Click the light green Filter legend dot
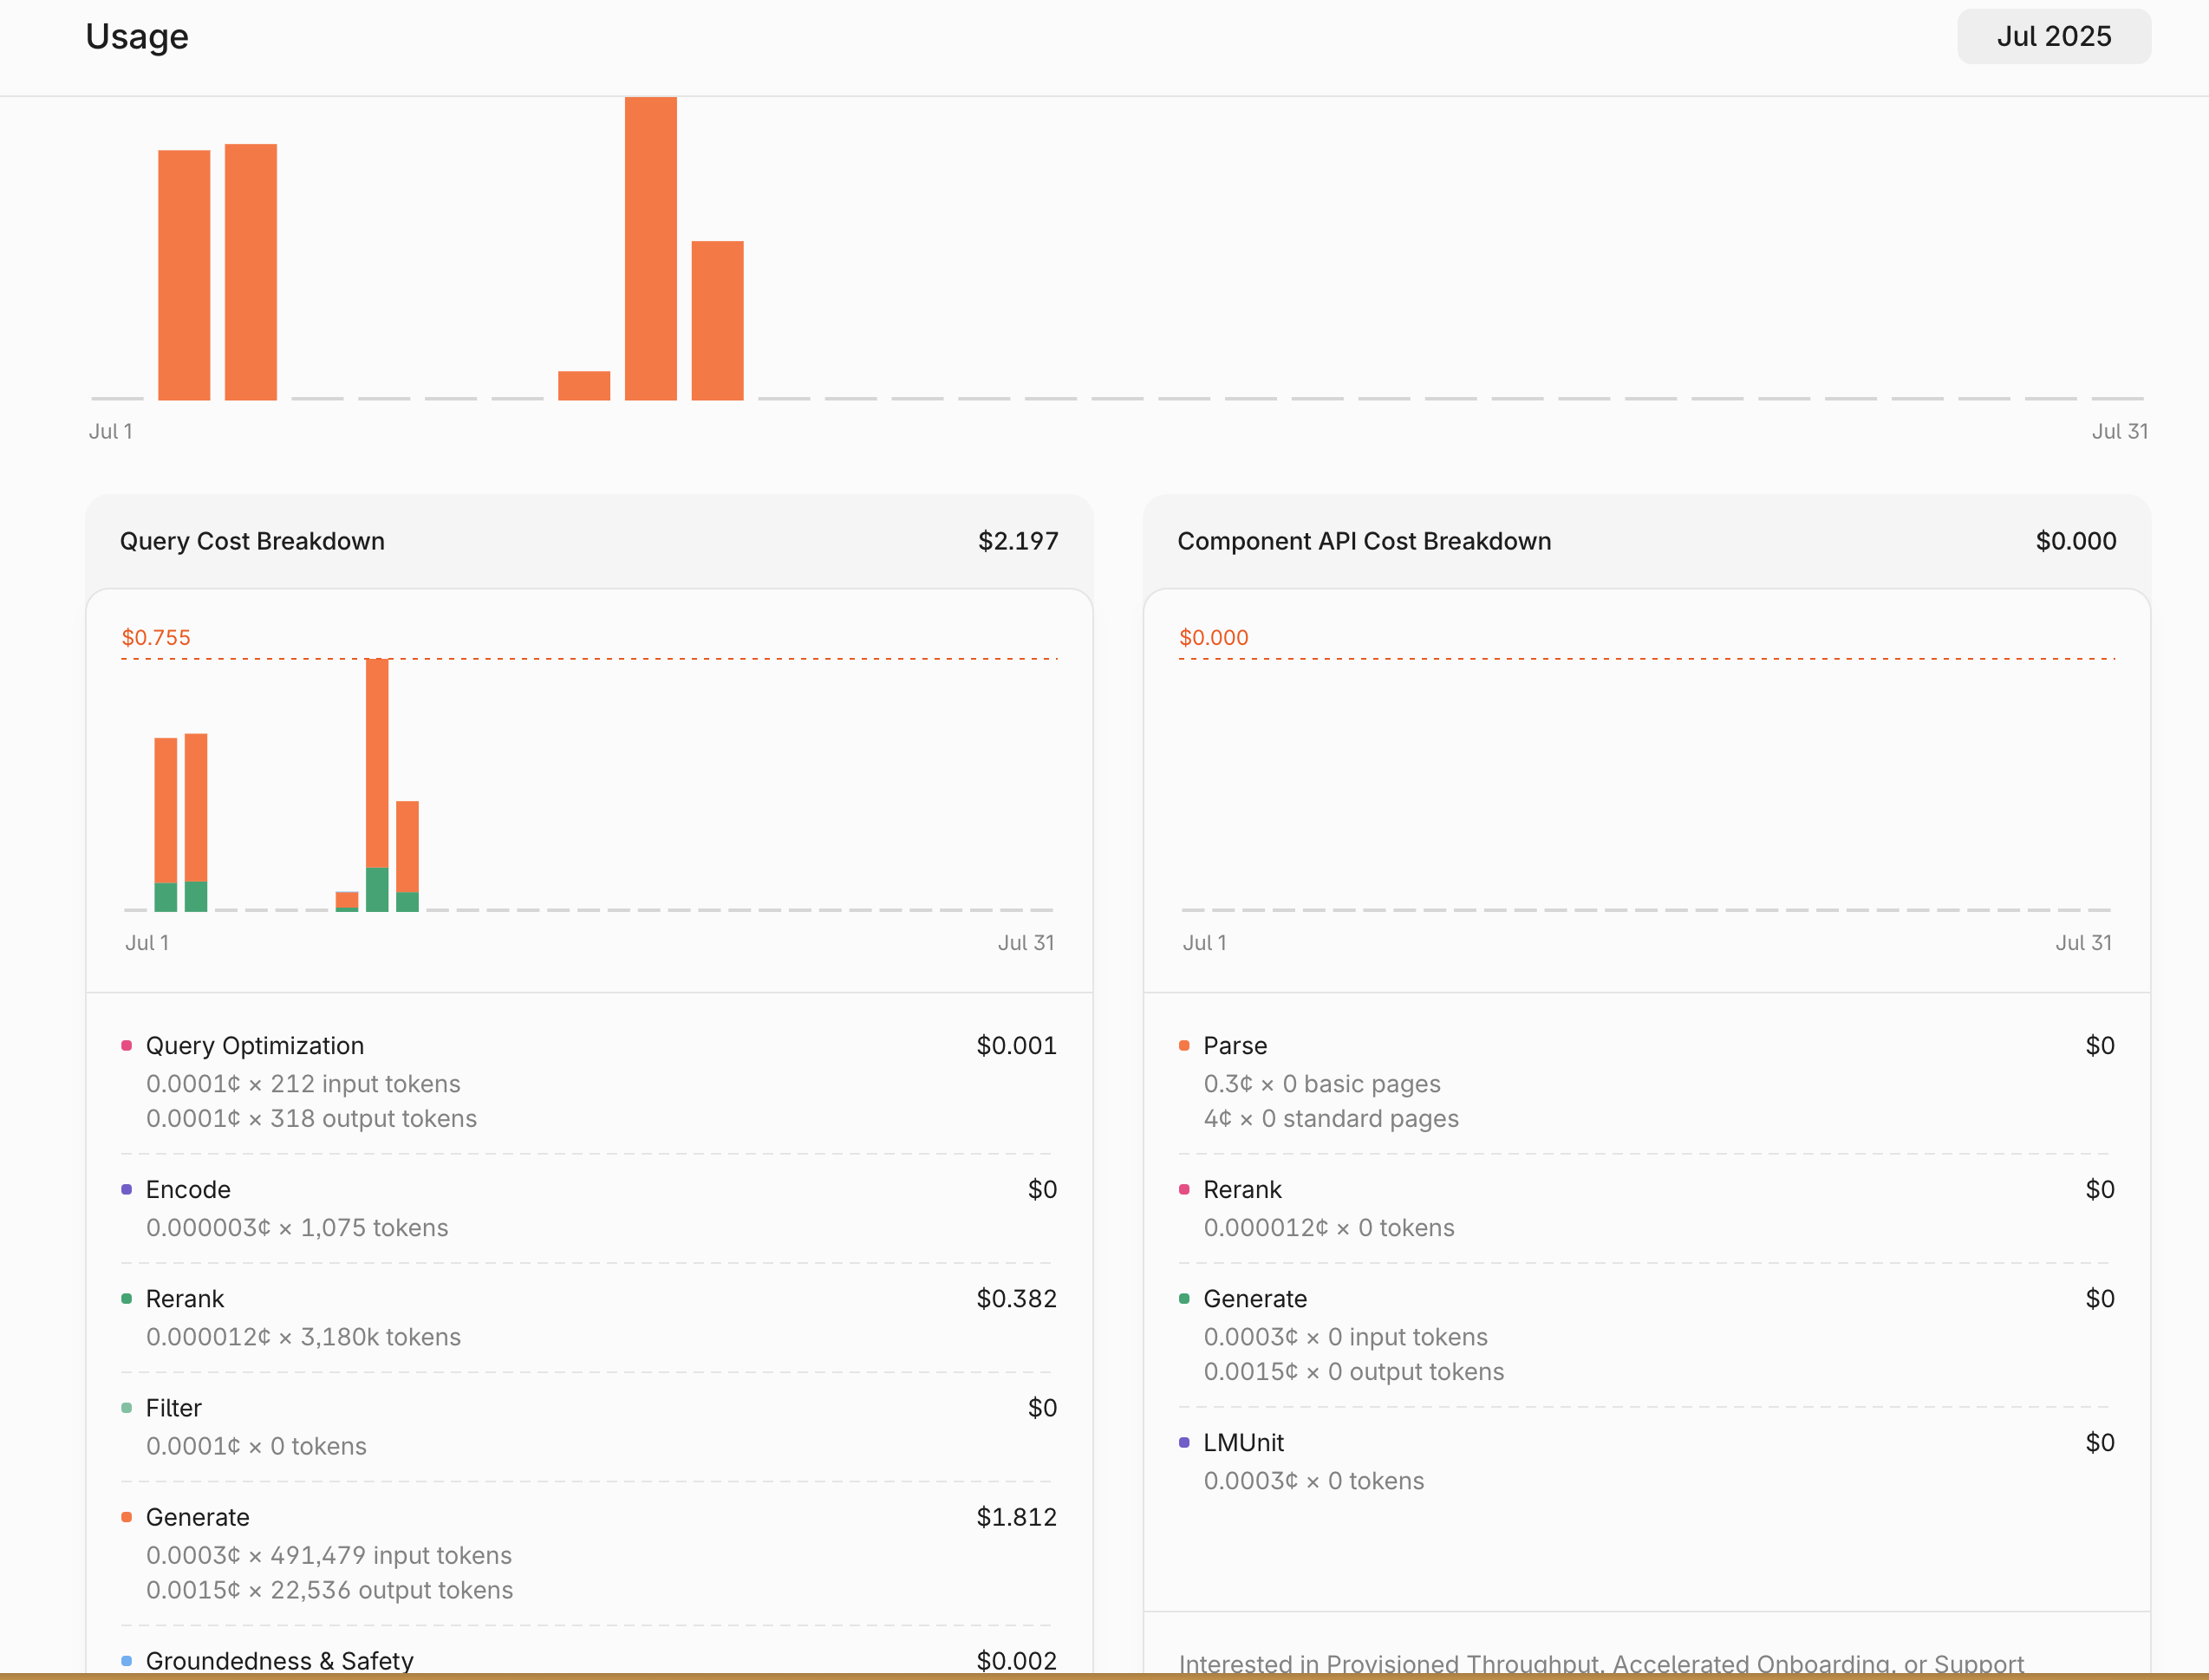This screenshot has height=1680, width=2209. click(127, 1408)
